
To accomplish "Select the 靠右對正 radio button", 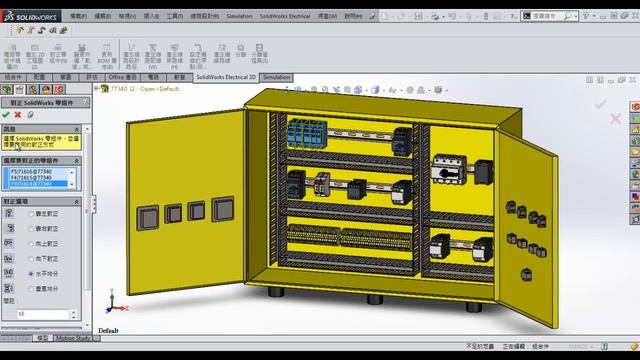I will [31, 229].
